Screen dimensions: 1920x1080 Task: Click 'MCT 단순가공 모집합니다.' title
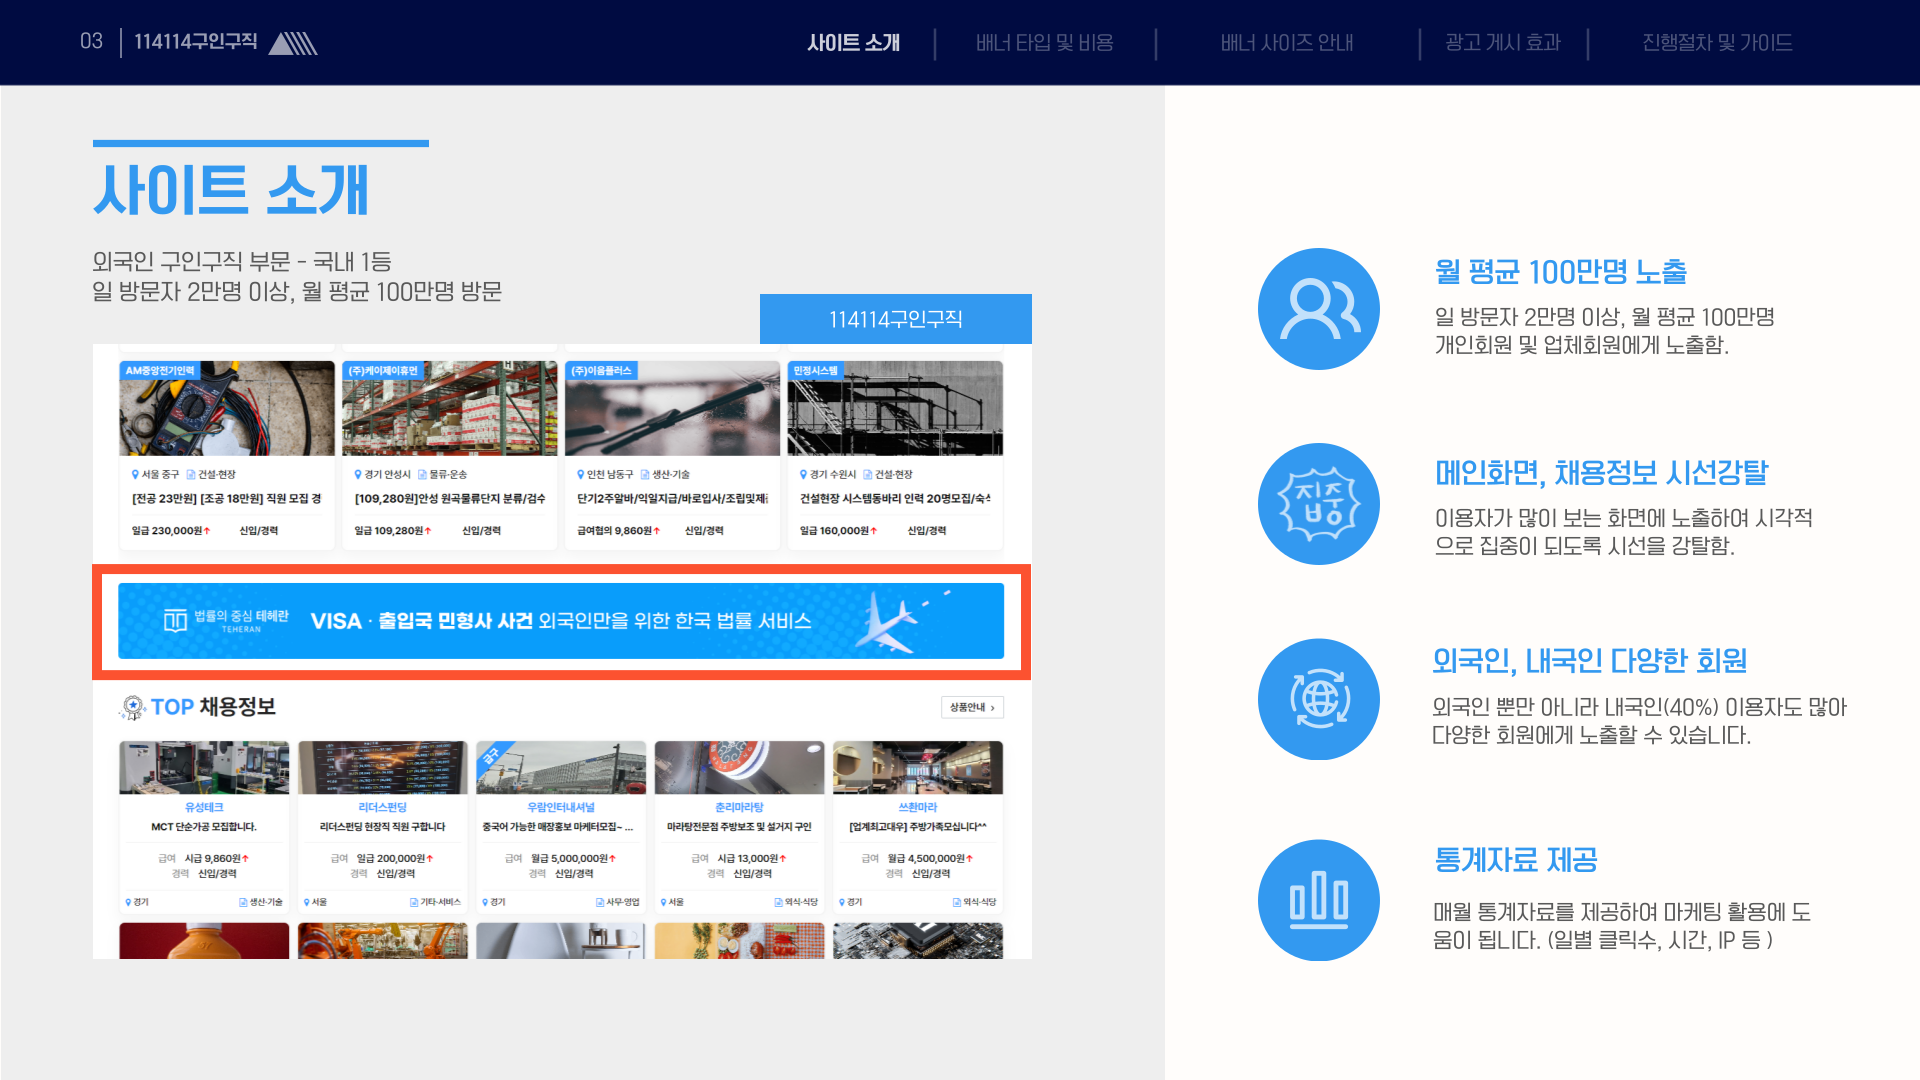click(204, 827)
